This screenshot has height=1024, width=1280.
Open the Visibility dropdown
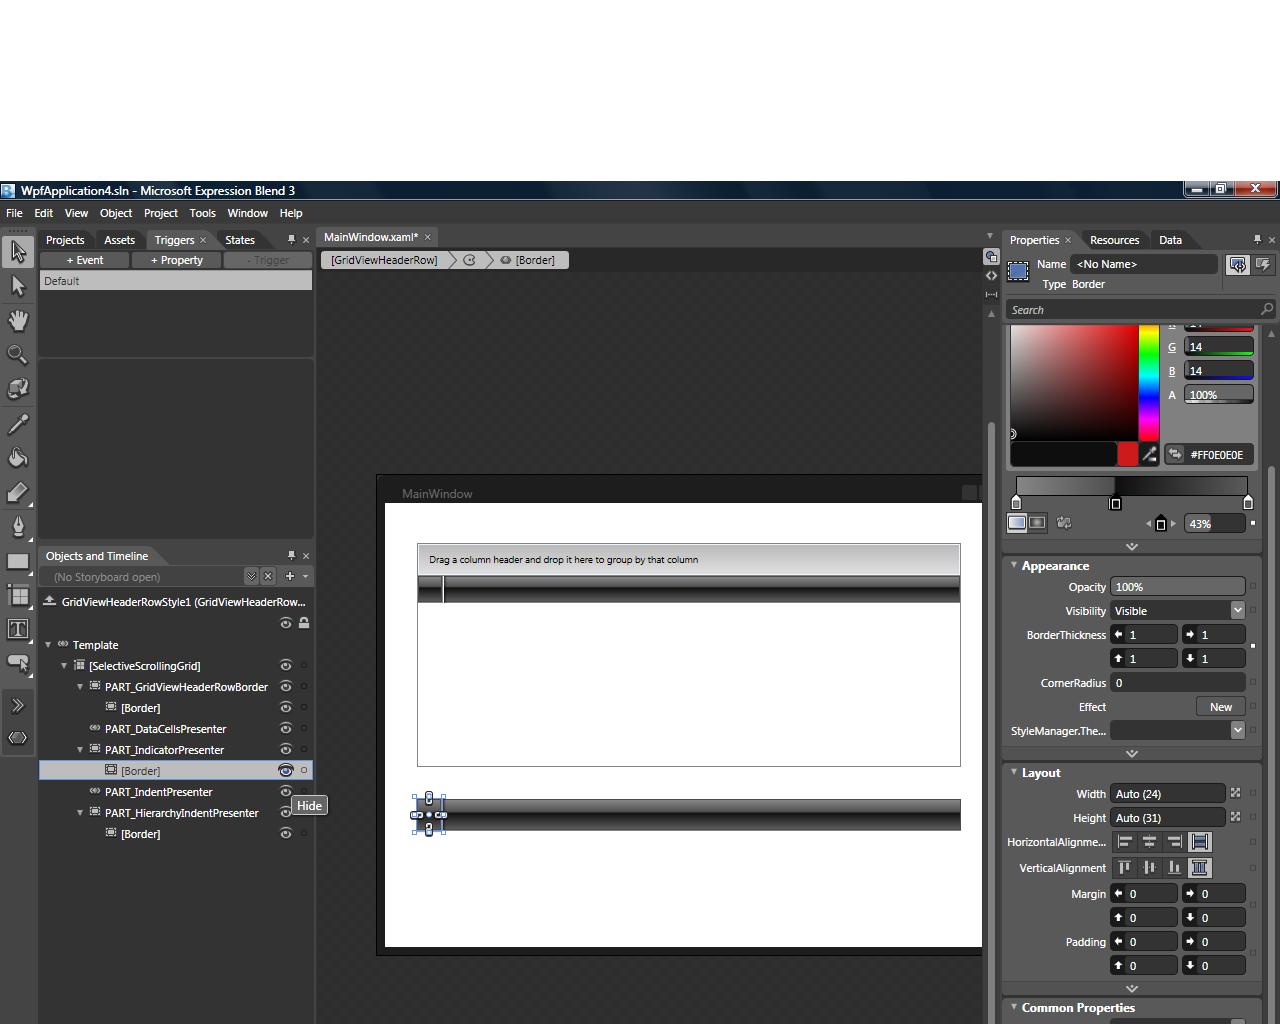click(1238, 611)
